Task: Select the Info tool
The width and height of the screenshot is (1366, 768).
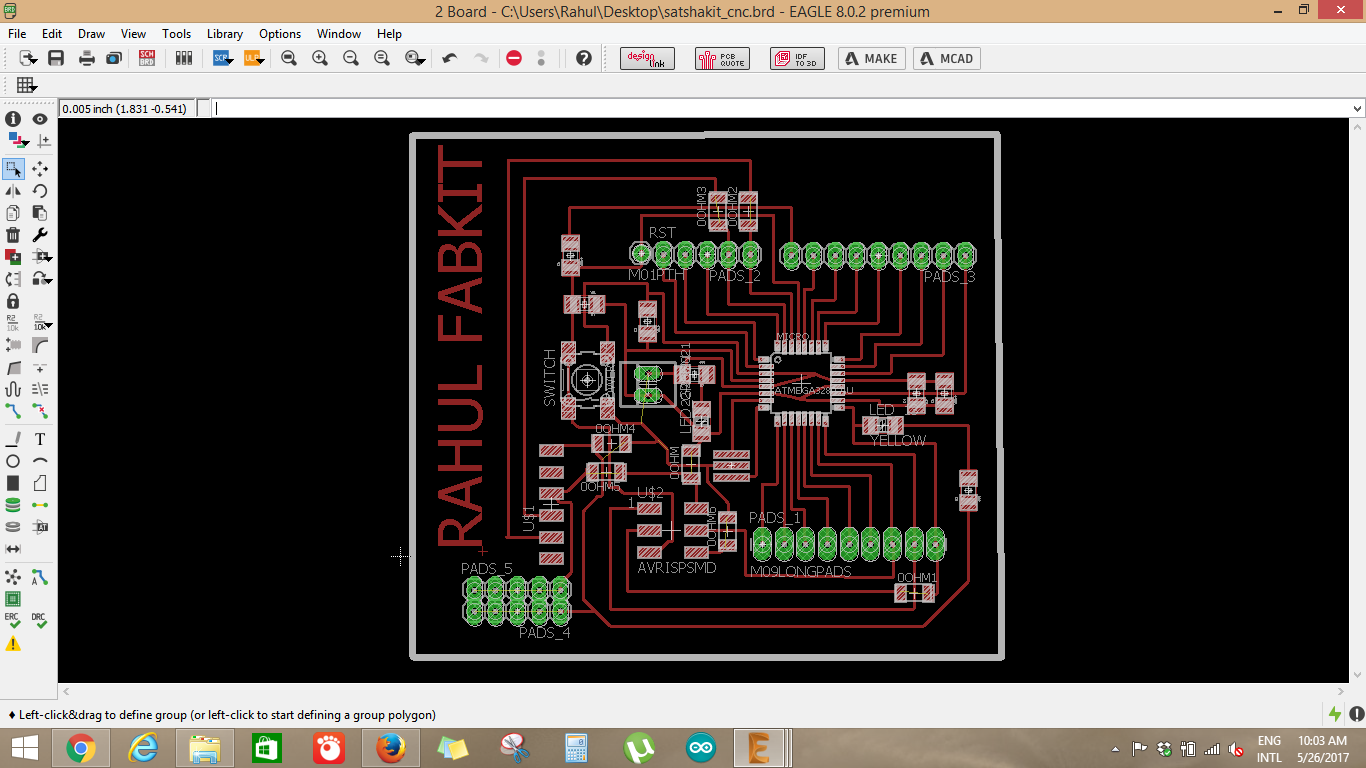Action: point(13,119)
